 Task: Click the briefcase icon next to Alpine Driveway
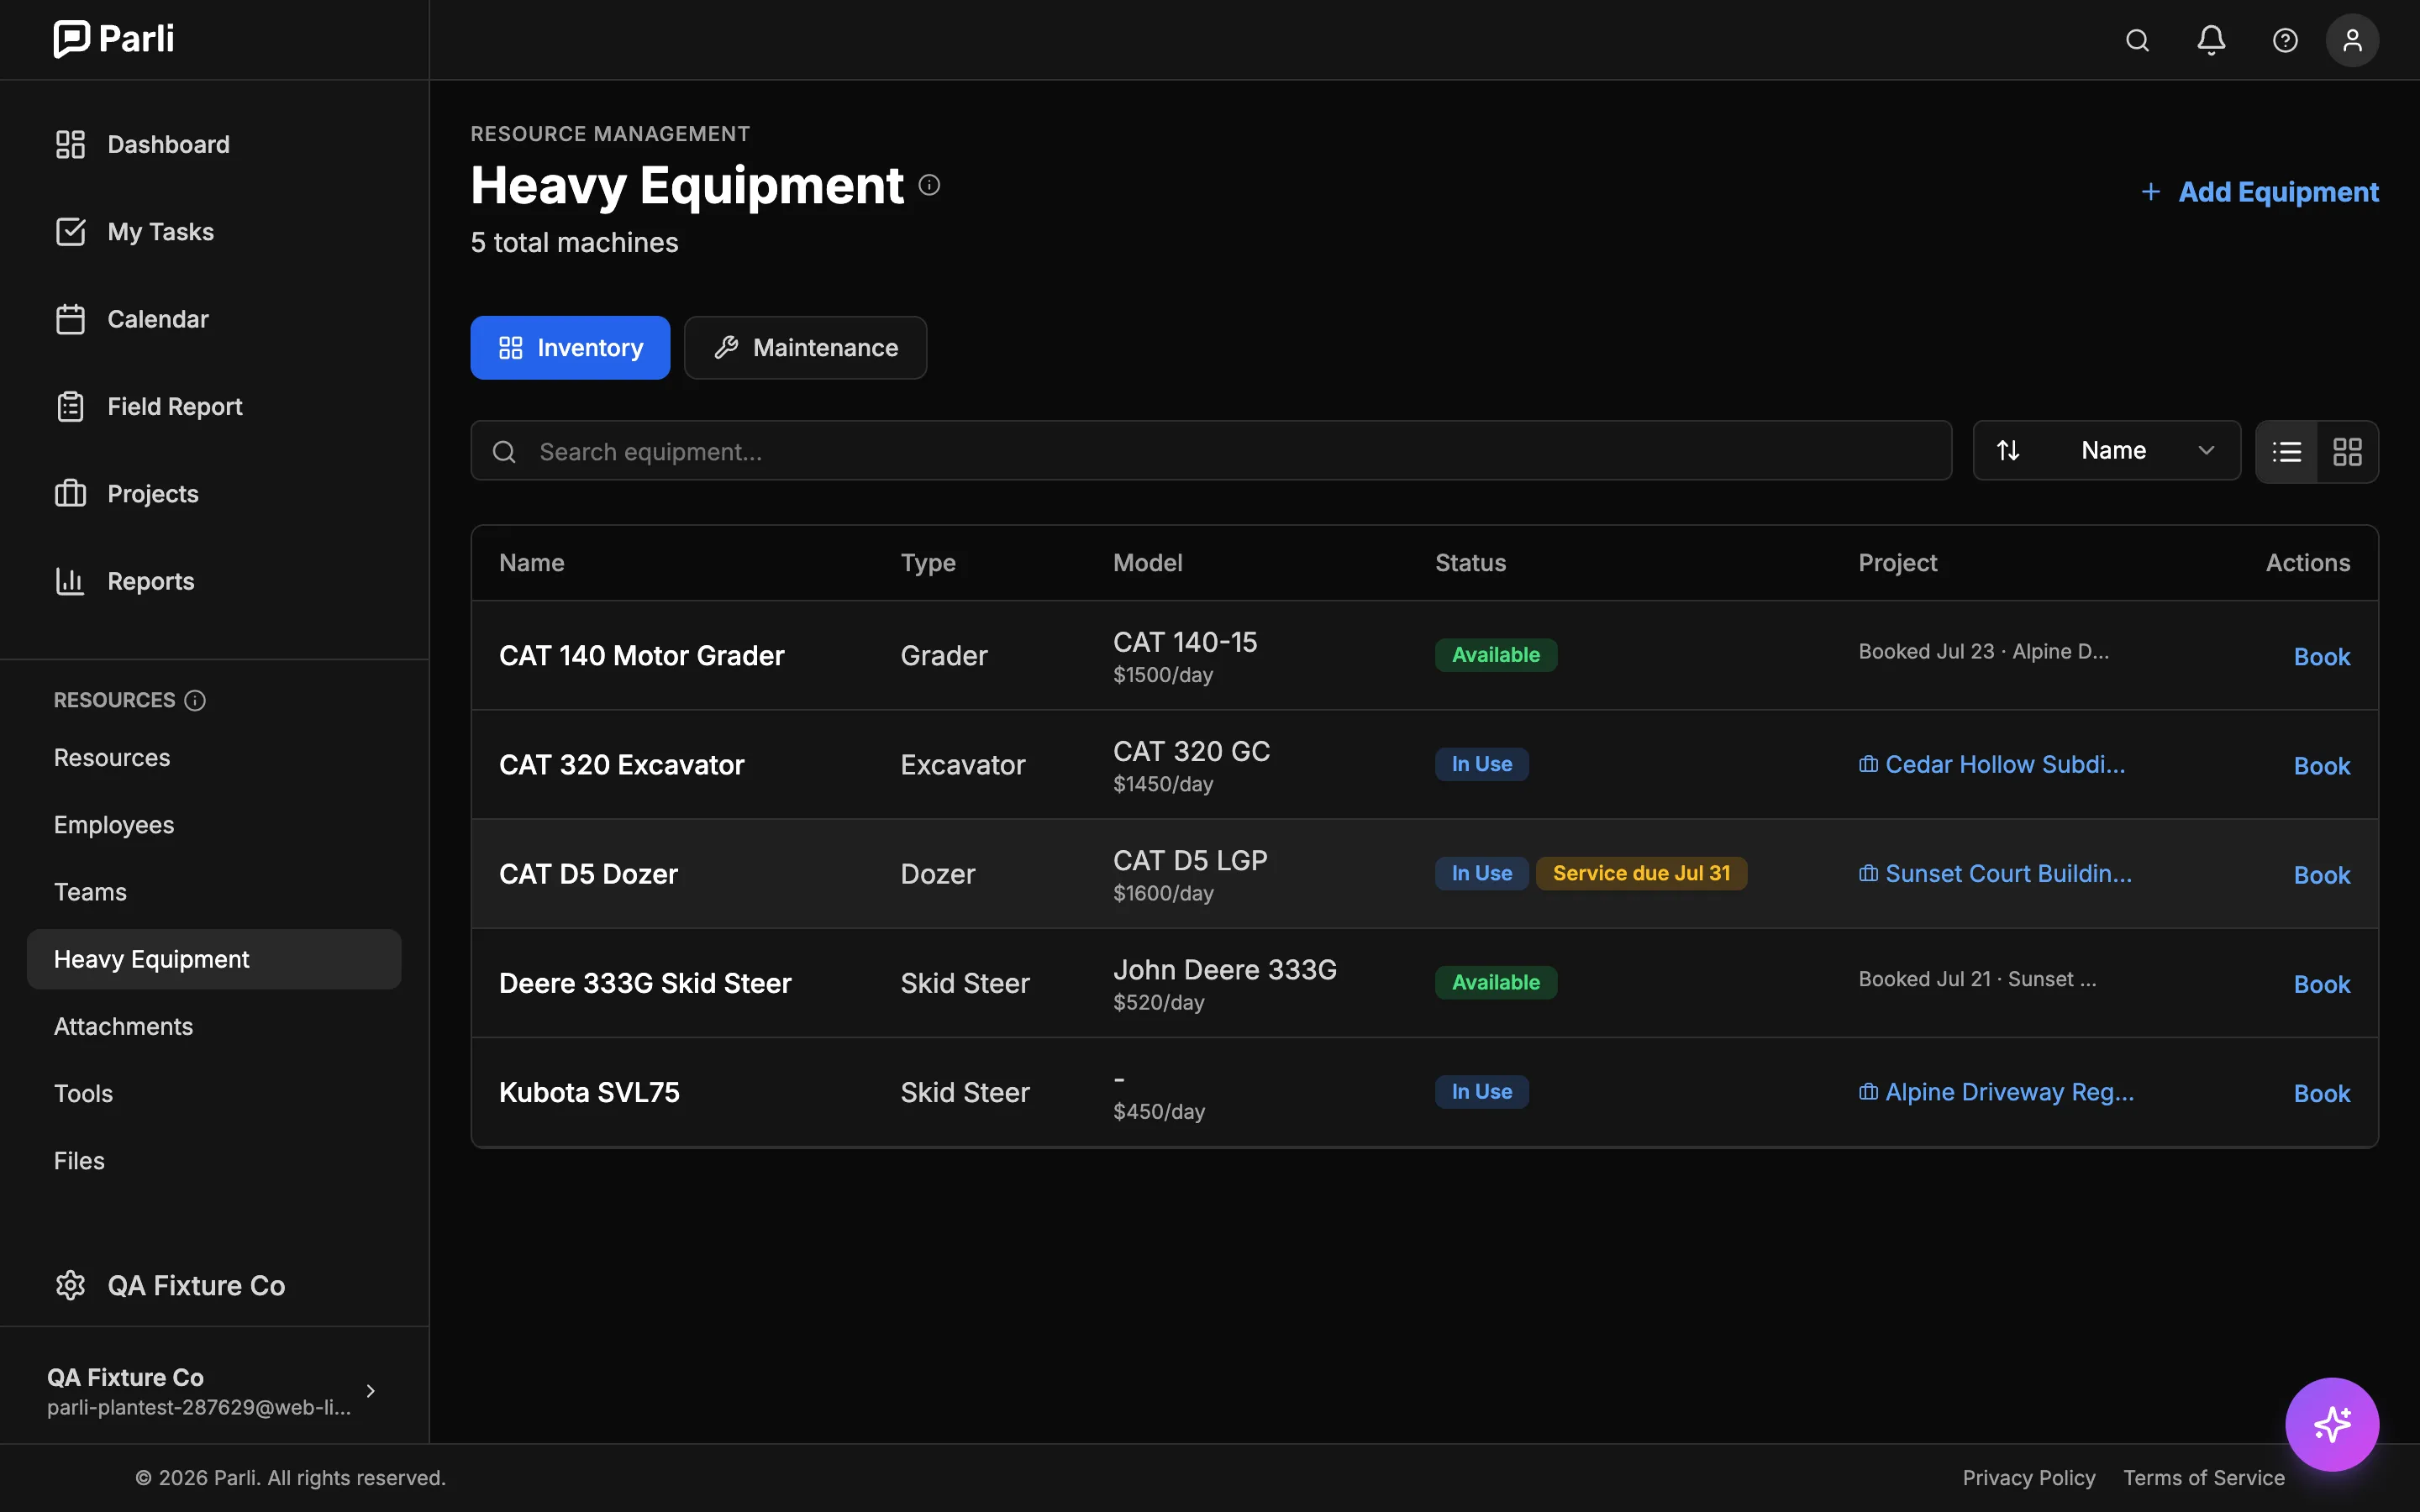point(1868,1091)
